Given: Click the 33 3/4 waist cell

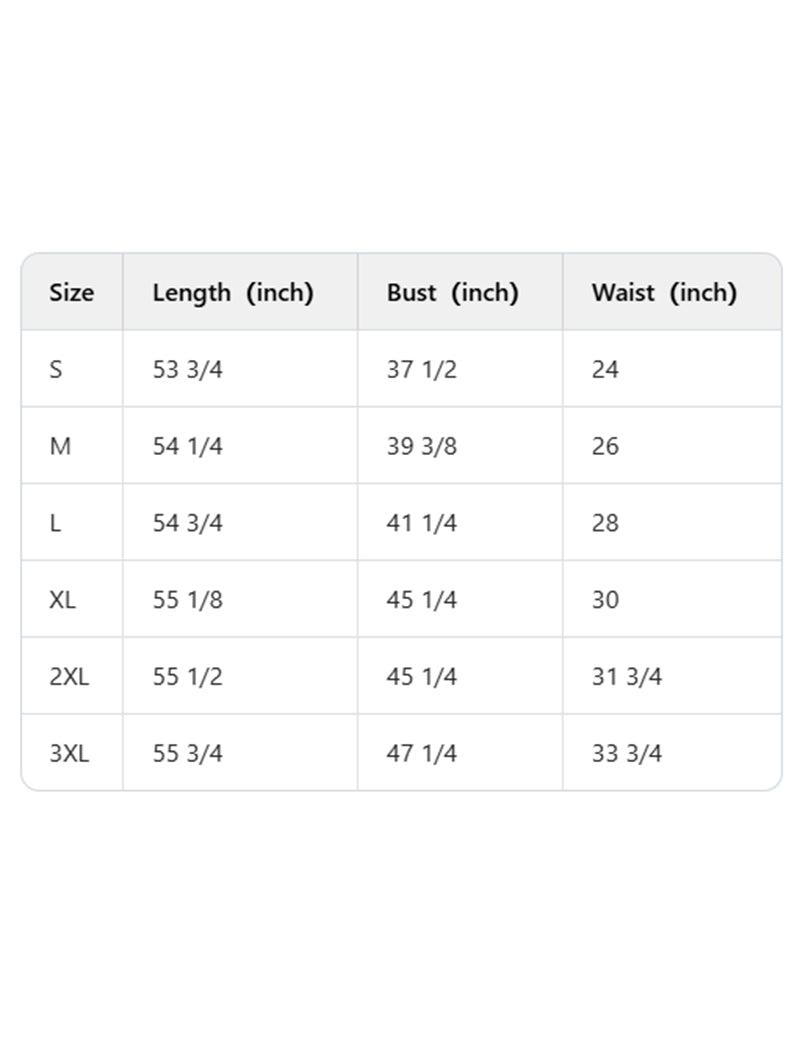Looking at the screenshot, I should pyautogui.click(x=627, y=753).
